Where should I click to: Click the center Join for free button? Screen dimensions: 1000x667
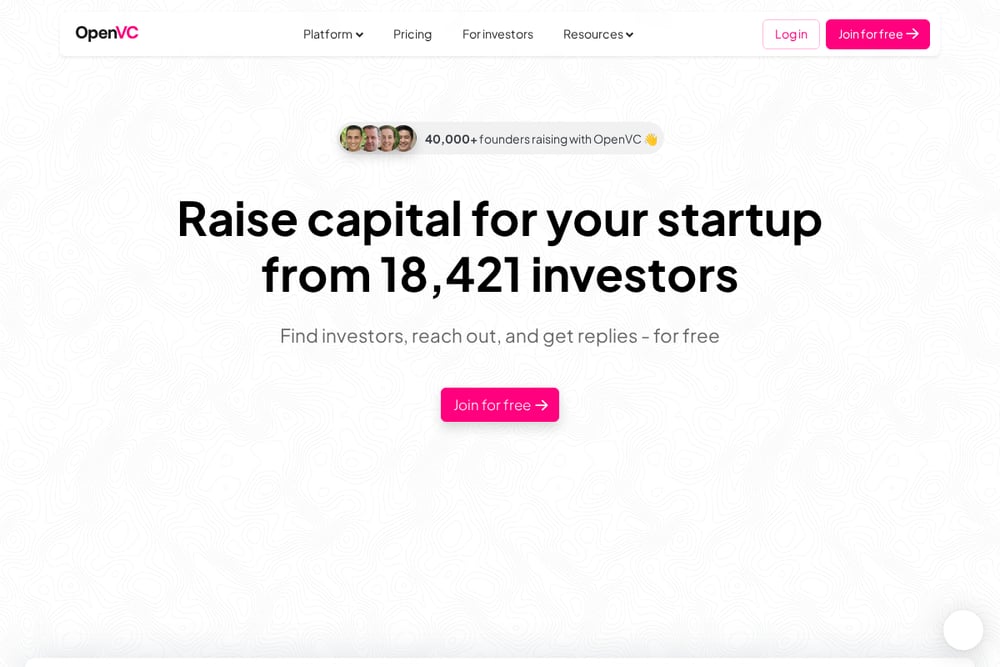pos(499,405)
